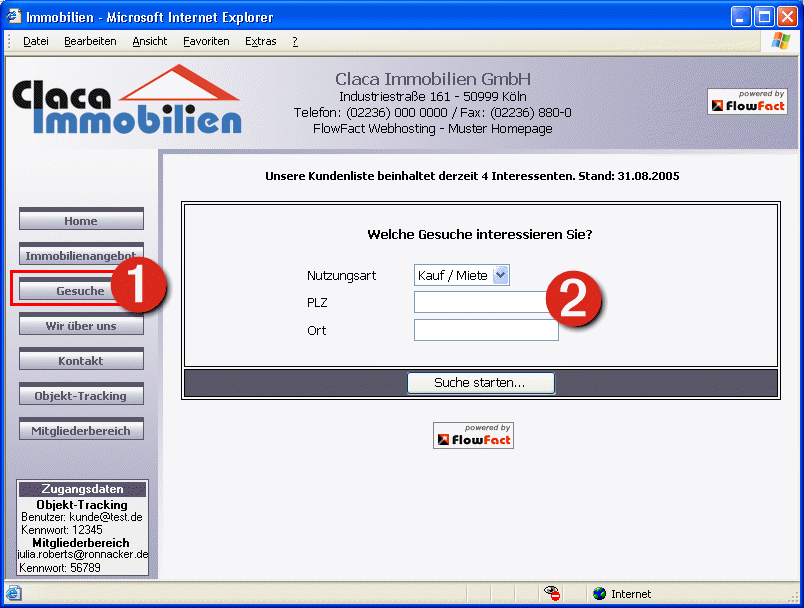
Task: Open Wir über uns page
Action: 81,325
